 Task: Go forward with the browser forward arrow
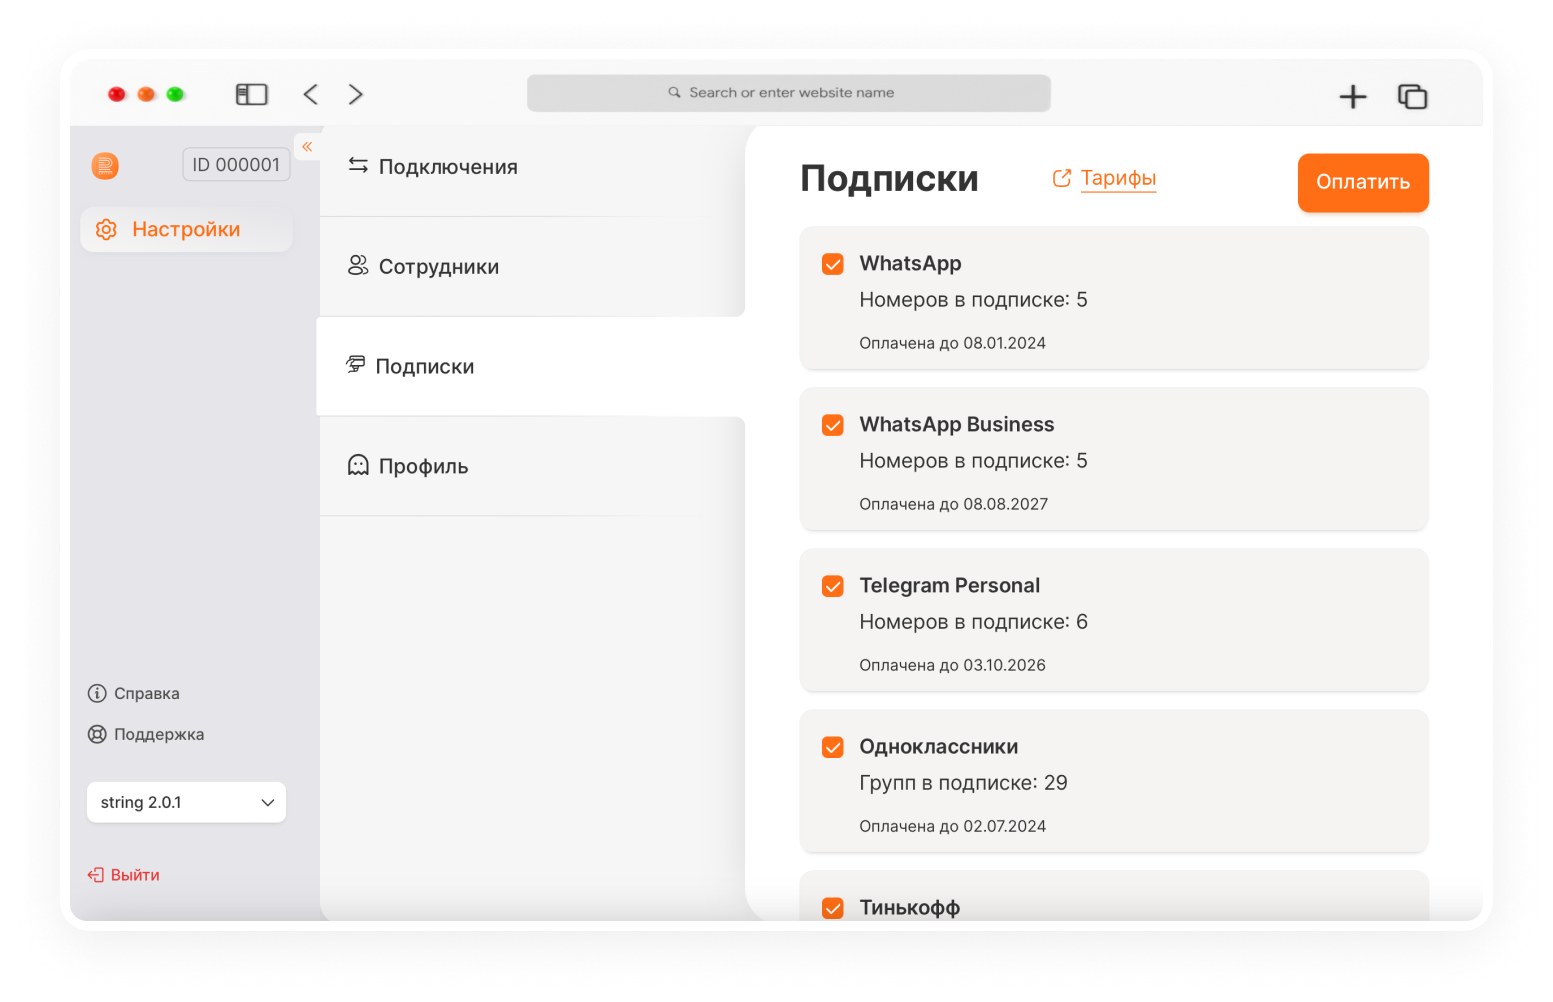coord(355,94)
